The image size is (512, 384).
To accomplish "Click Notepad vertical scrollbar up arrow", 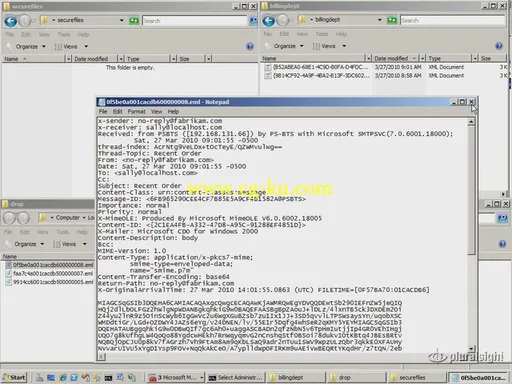I will pos(471,122).
